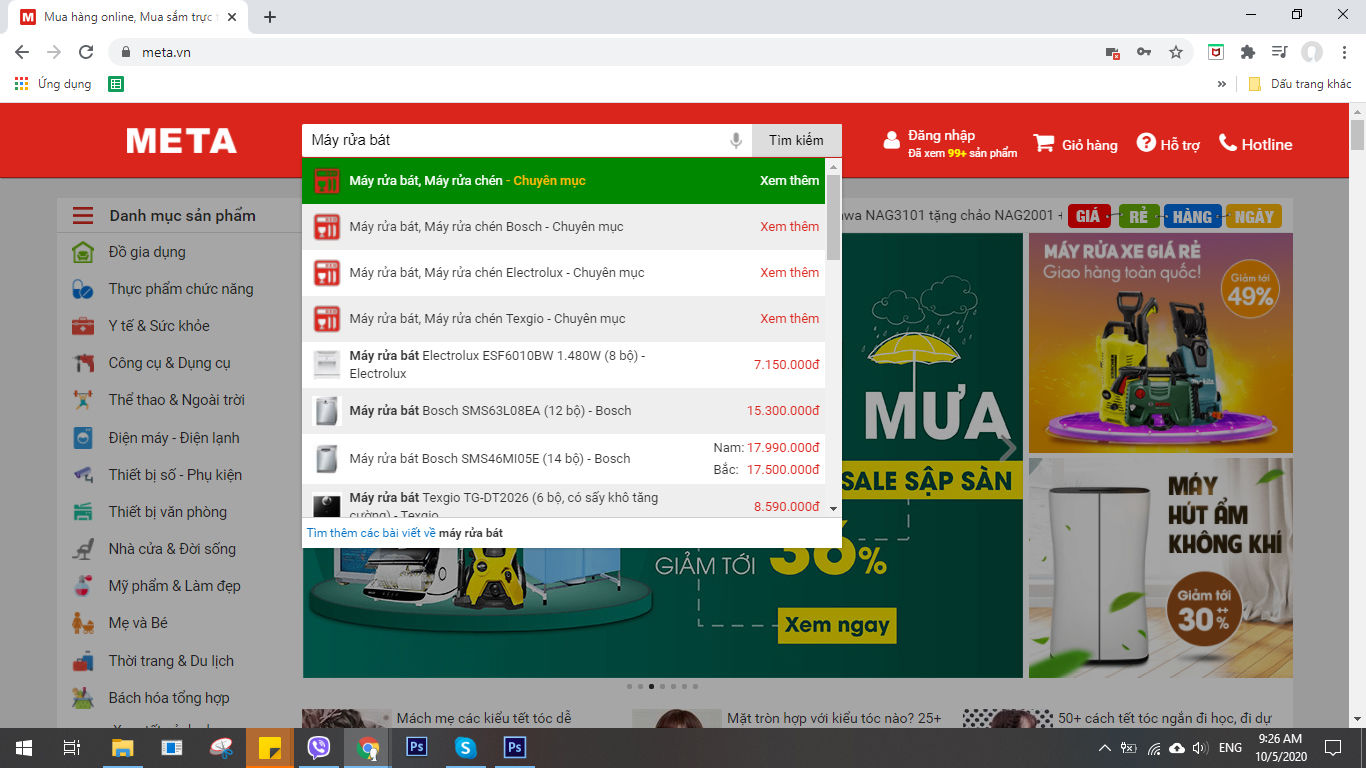Click the dishwasher icon in the green suggestion row
The image size is (1366, 768).
pos(327,181)
